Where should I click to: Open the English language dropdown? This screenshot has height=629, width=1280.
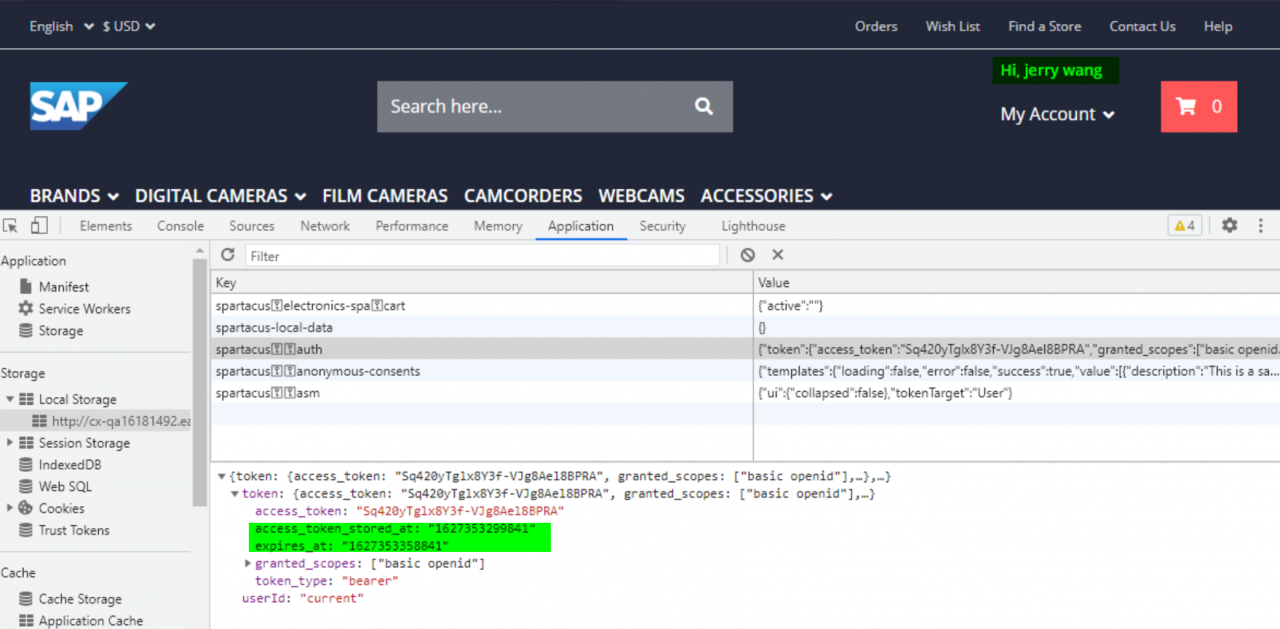61,26
